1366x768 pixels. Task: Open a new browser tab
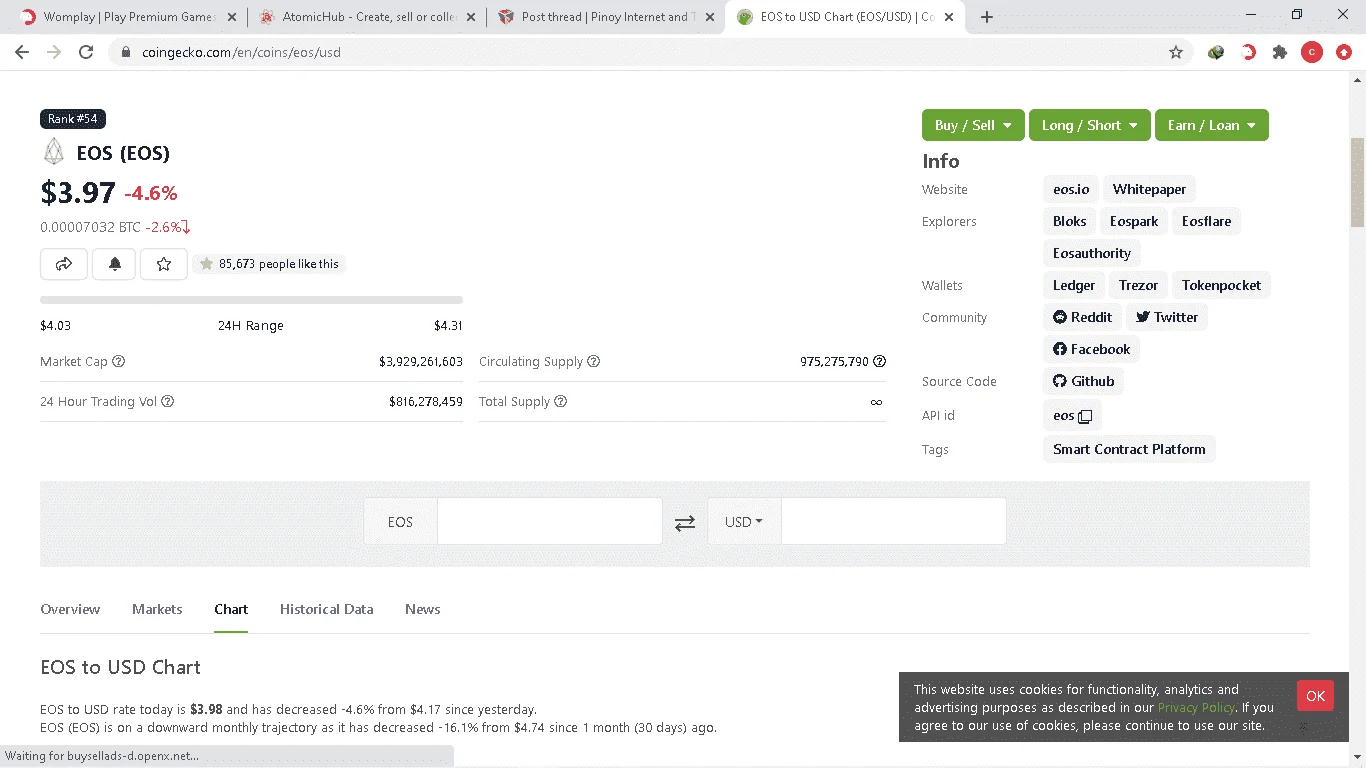987,17
